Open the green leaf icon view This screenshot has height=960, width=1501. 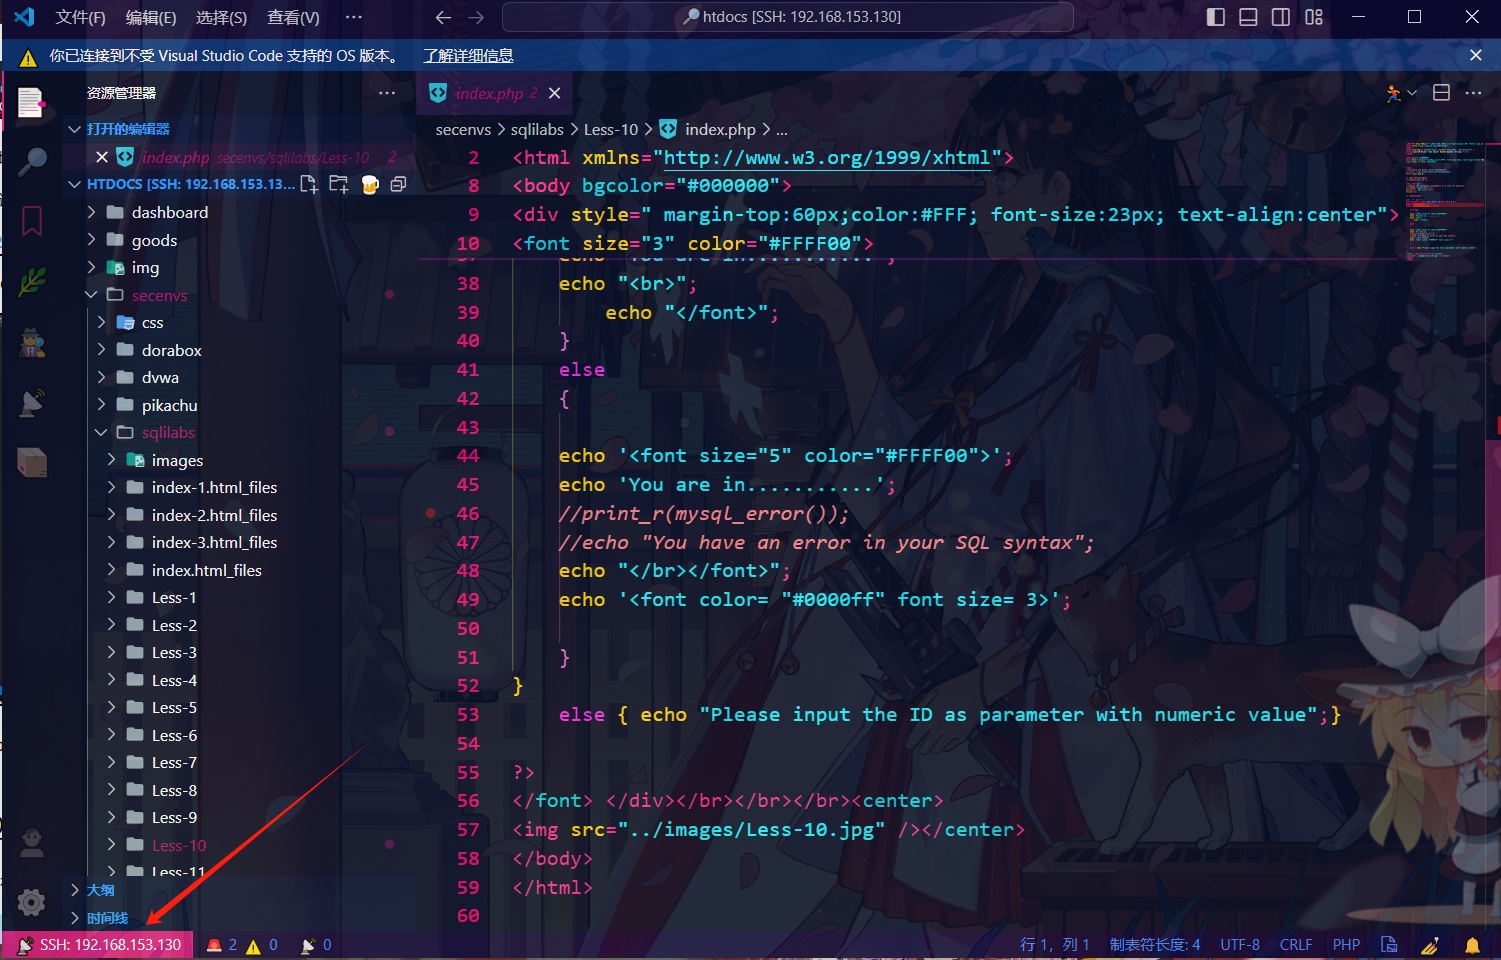click(x=31, y=282)
